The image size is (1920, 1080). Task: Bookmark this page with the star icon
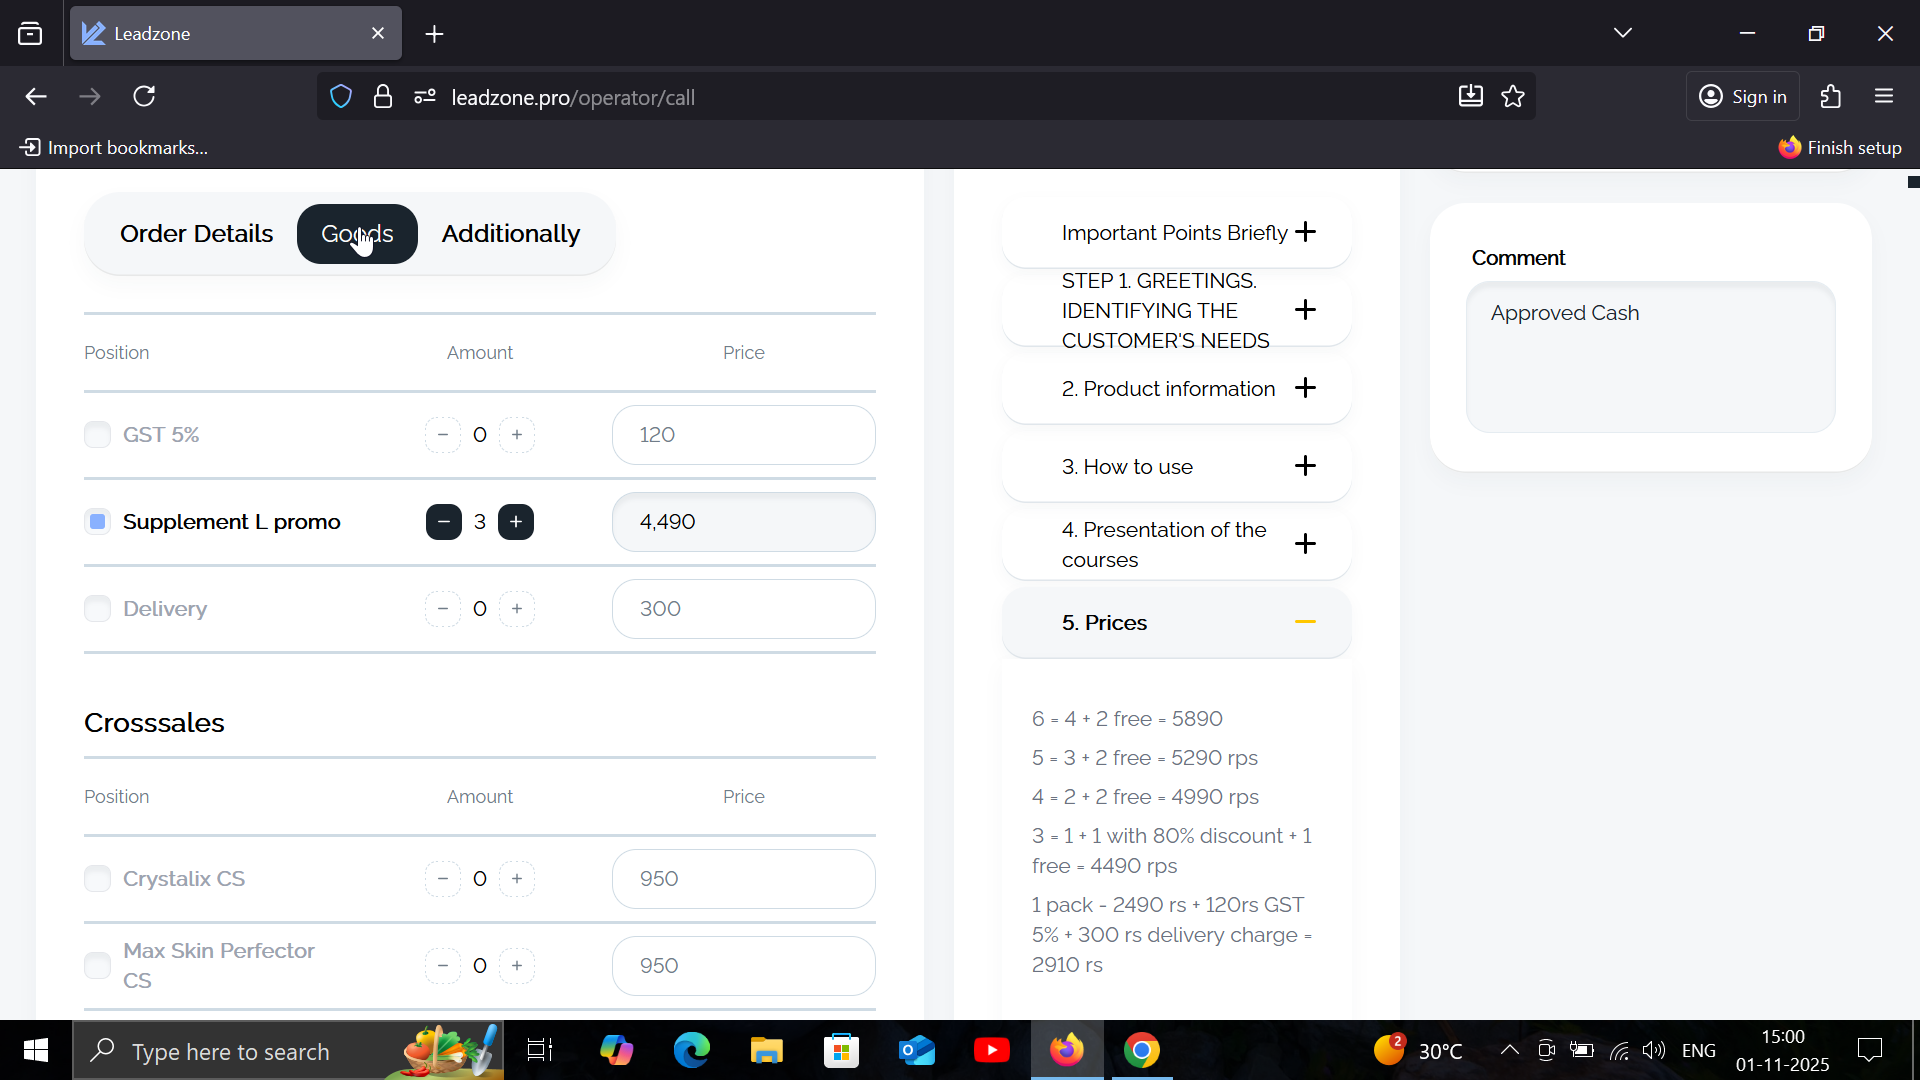tap(1513, 96)
